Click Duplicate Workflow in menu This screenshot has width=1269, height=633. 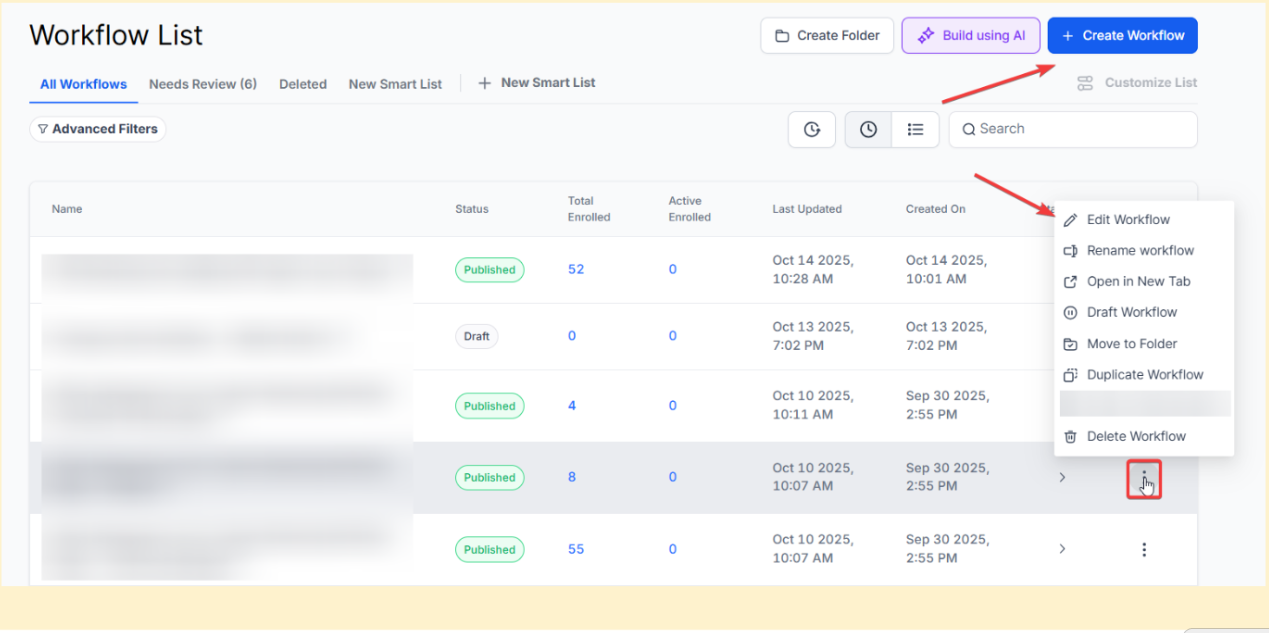pos(1144,375)
